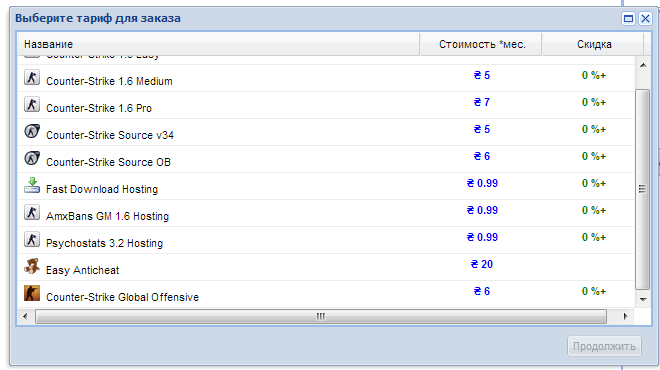The image size is (660, 370).
Task: Close the tariff selection dialog
Action: point(645,19)
